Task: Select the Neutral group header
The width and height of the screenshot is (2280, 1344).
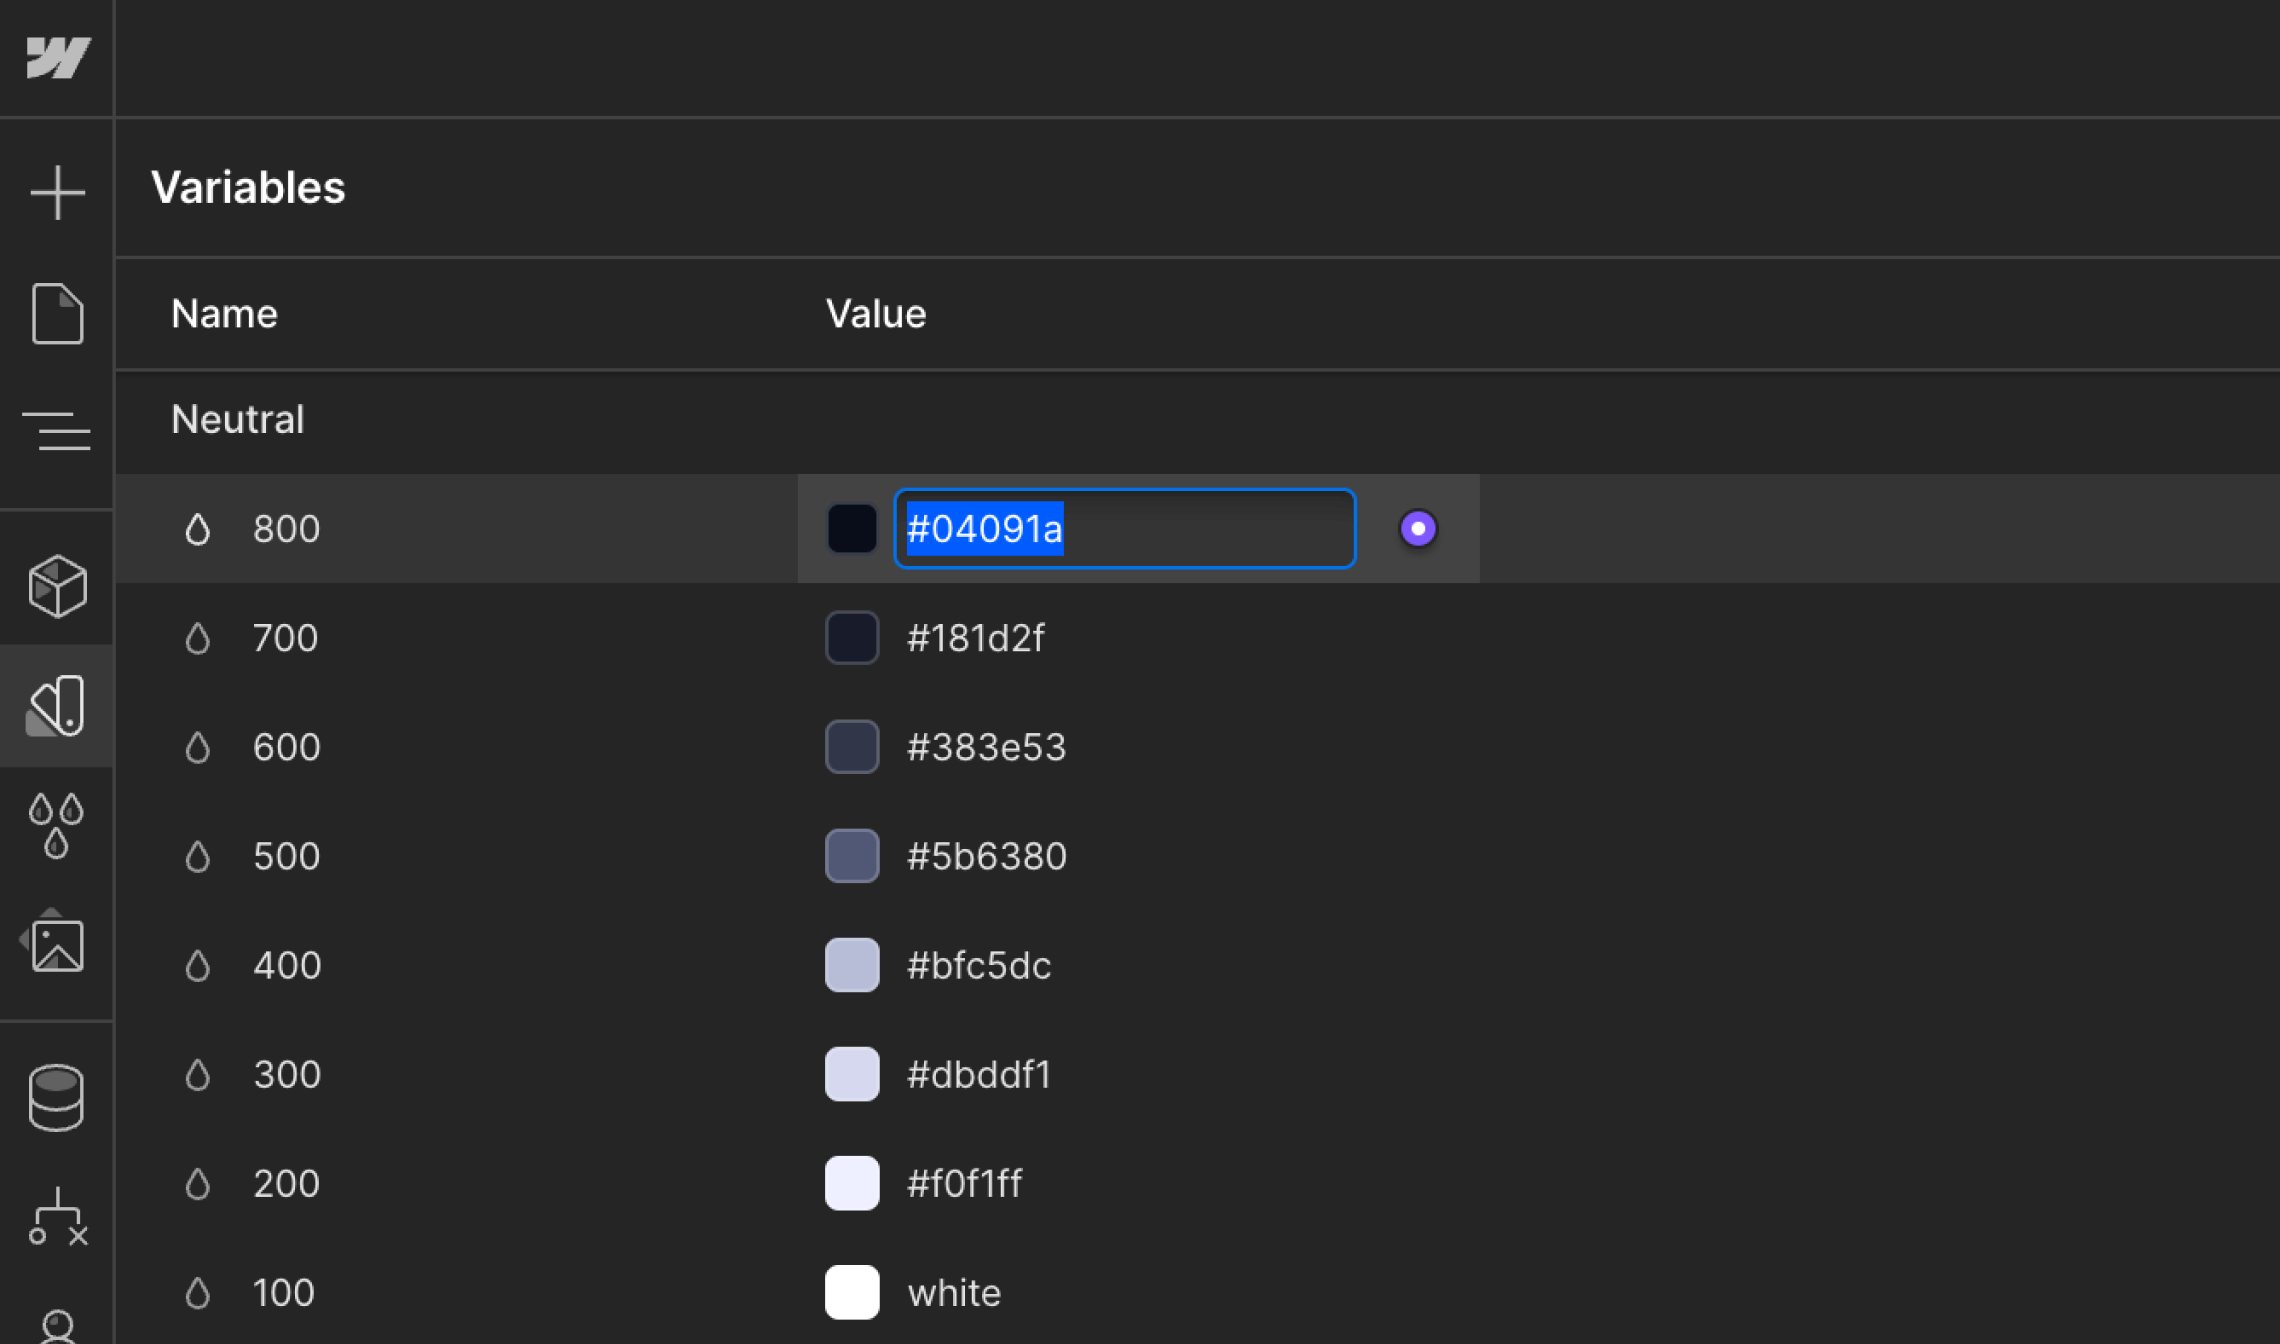Action: (237, 419)
